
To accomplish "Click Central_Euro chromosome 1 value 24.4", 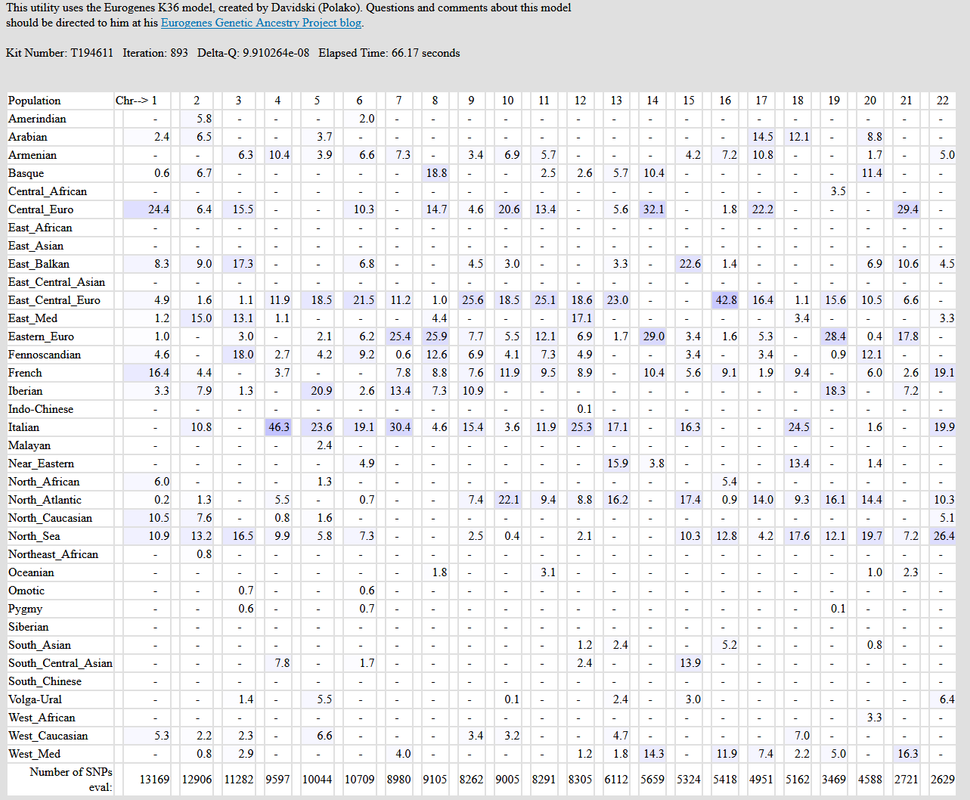I will pyautogui.click(x=158, y=210).
